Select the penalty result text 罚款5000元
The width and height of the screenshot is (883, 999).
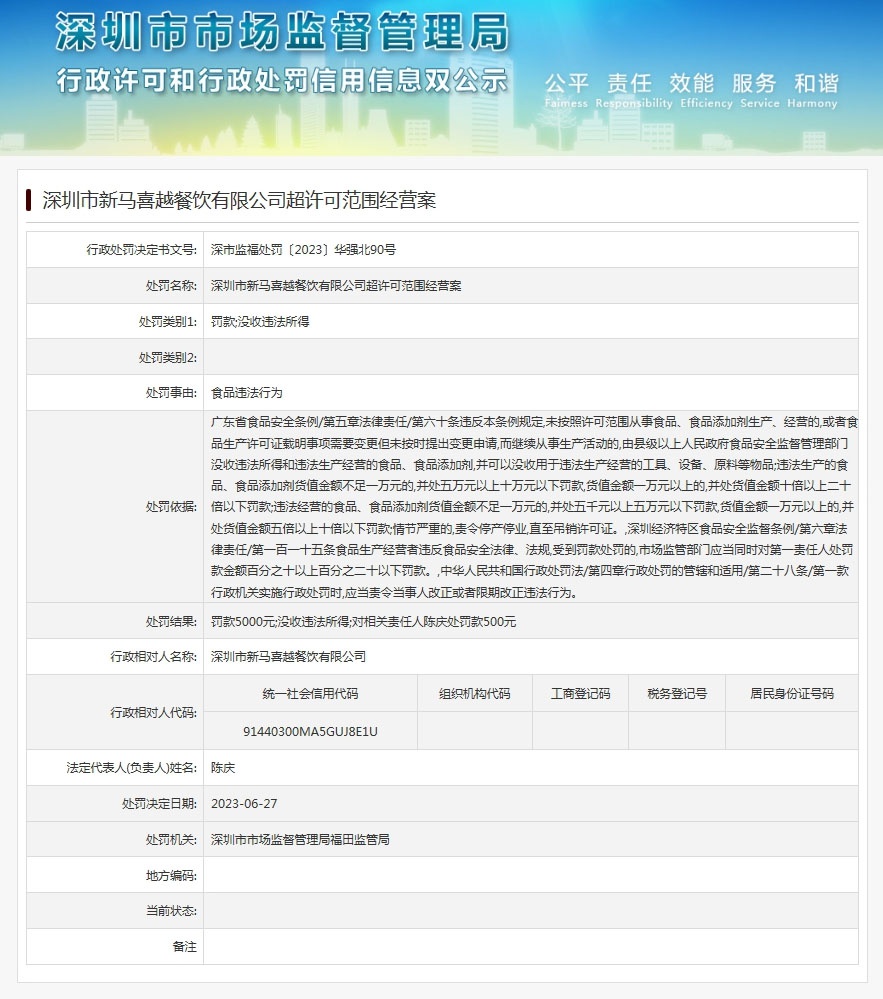243,621
